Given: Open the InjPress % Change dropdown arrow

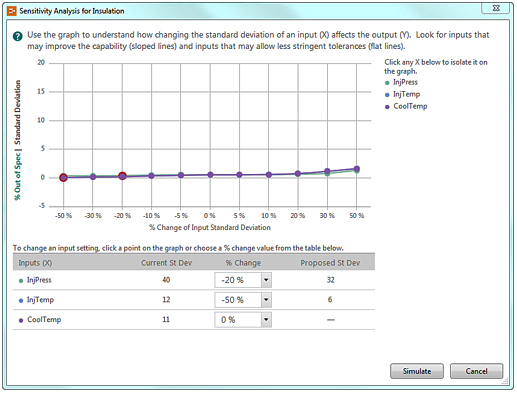Looking at the screenshot, I should (266, 280).
